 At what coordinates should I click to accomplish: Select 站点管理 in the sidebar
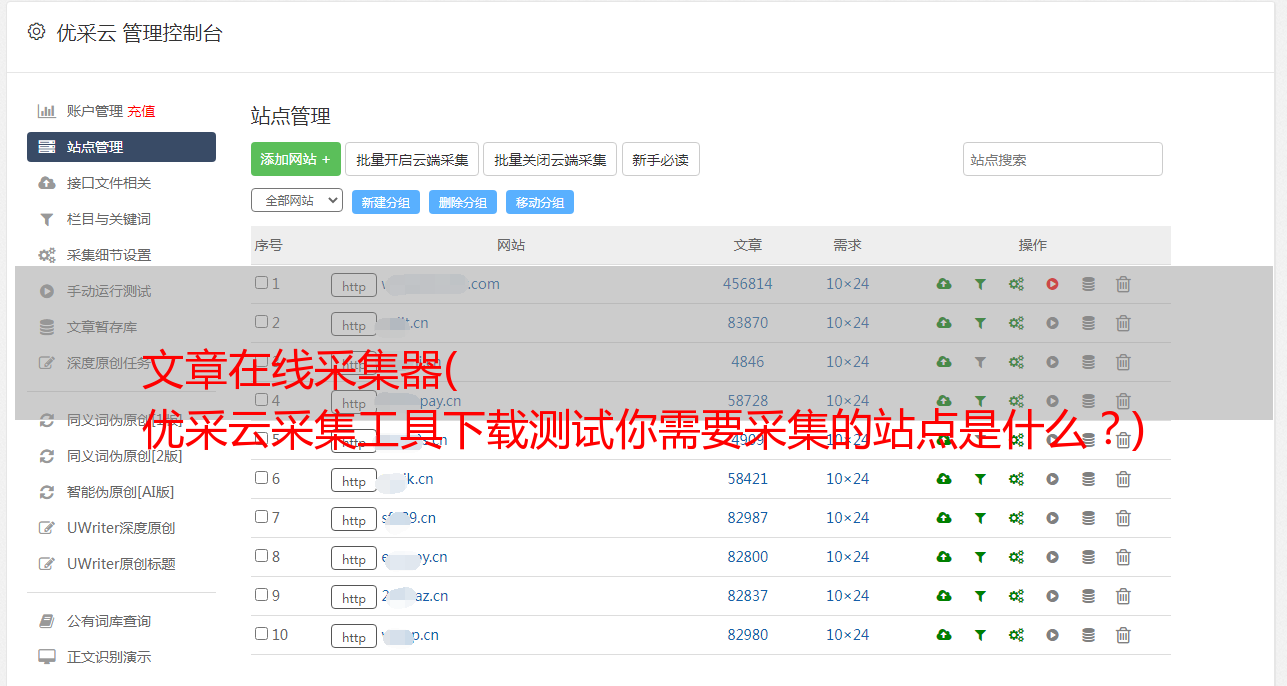tap(121, 147)
